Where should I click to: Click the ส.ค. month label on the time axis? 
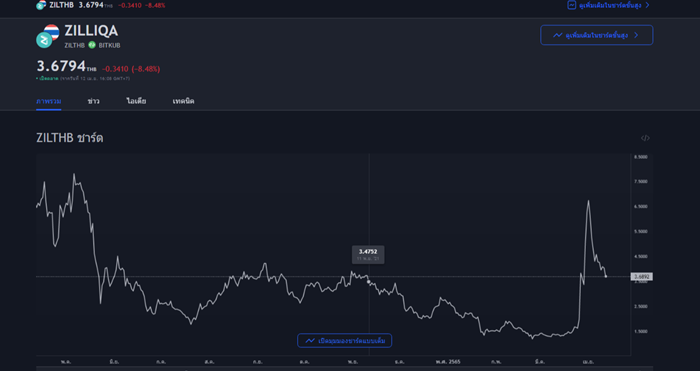[x=209, y=362]
